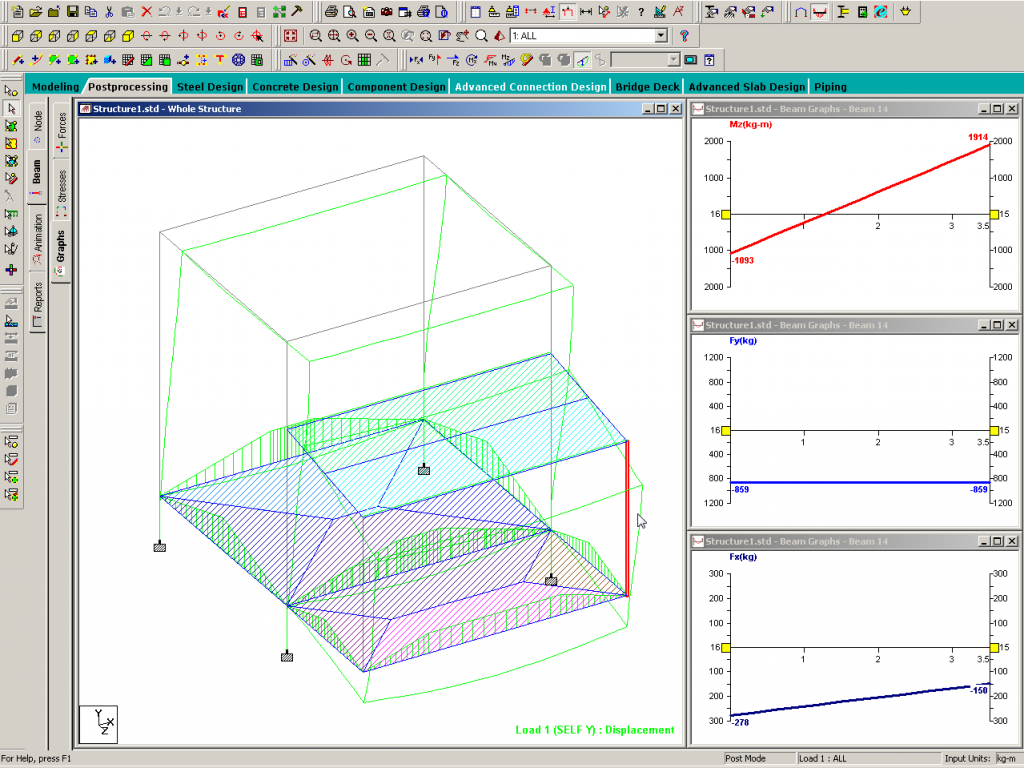The image size is (1024, 768).
Task: Toggle the pressed load display button
Action: pyautogui.click(x=568, y=12)
